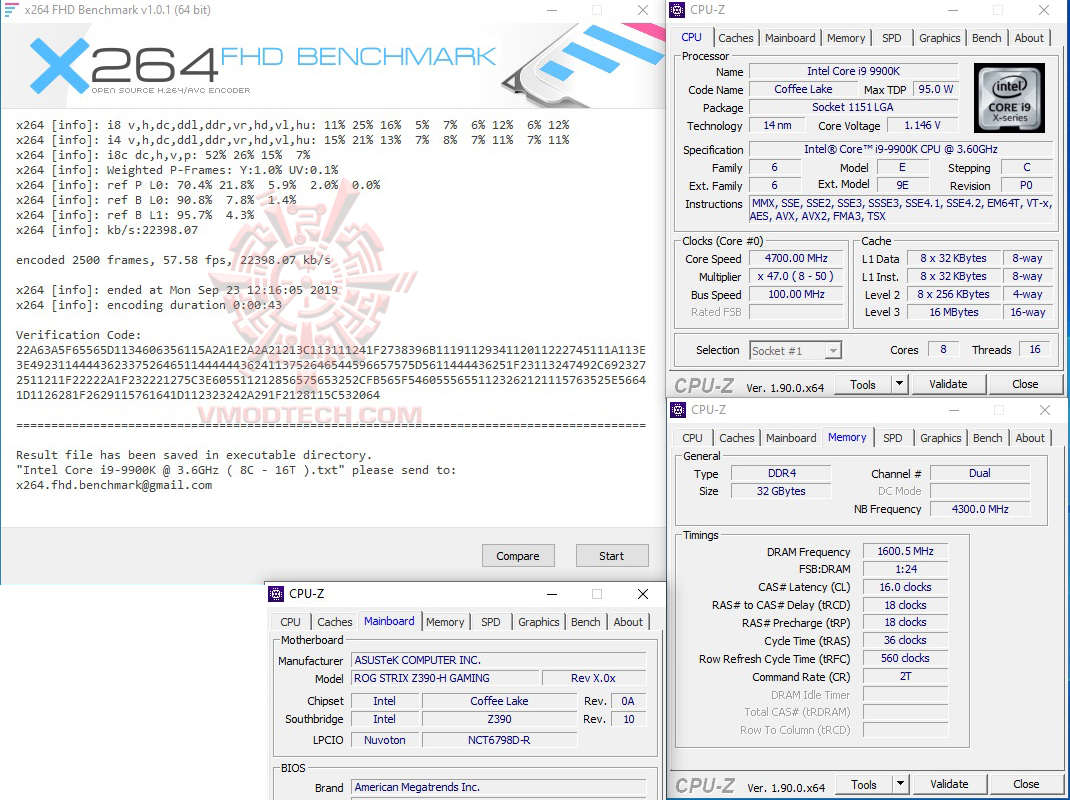The width and height of the screenshot is (1070, 800).
Task: Open Caches tab in the Mainboard CPU-Z window
Action: (x=334, y=622)
